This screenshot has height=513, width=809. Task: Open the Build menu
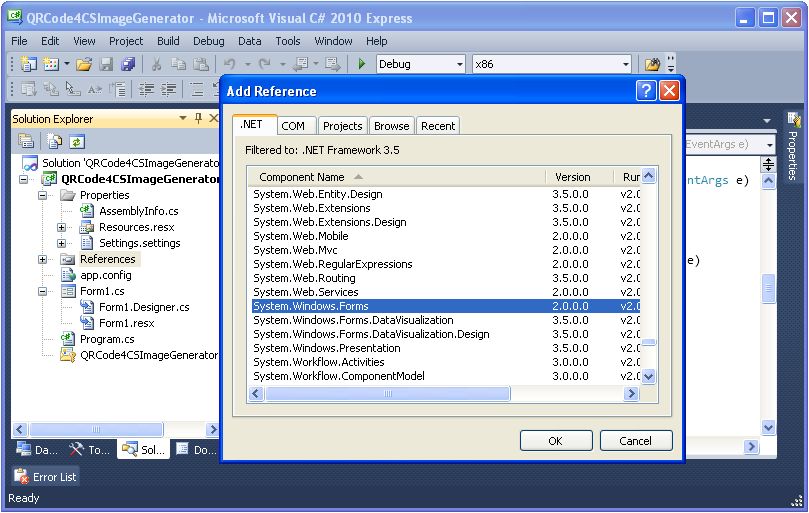click(x=168, y=41)
